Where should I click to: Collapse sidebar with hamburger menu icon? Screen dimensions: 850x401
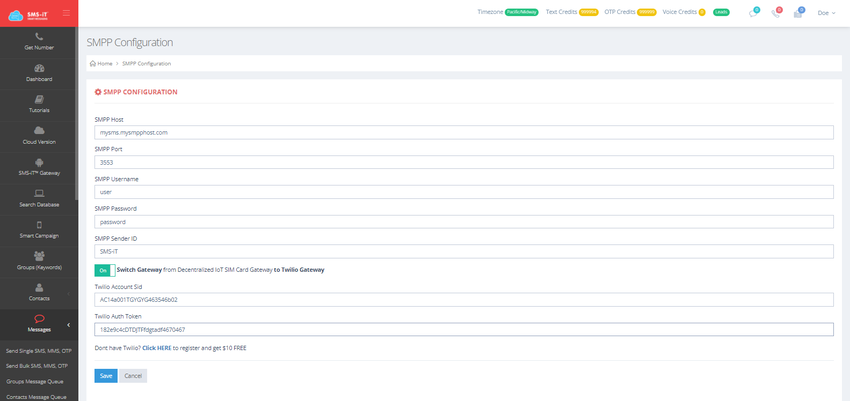66,13
